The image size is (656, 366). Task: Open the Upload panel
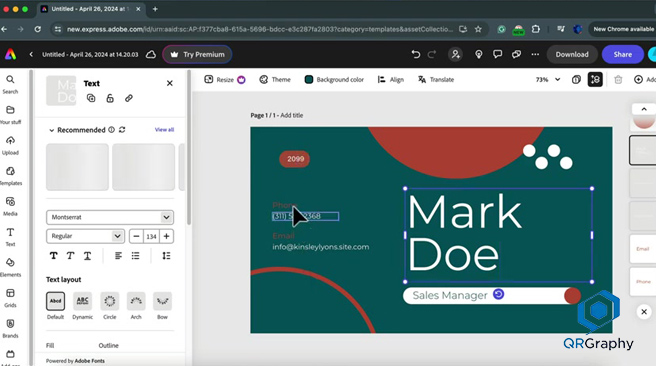pyautogui.click(x=10, y=145)
